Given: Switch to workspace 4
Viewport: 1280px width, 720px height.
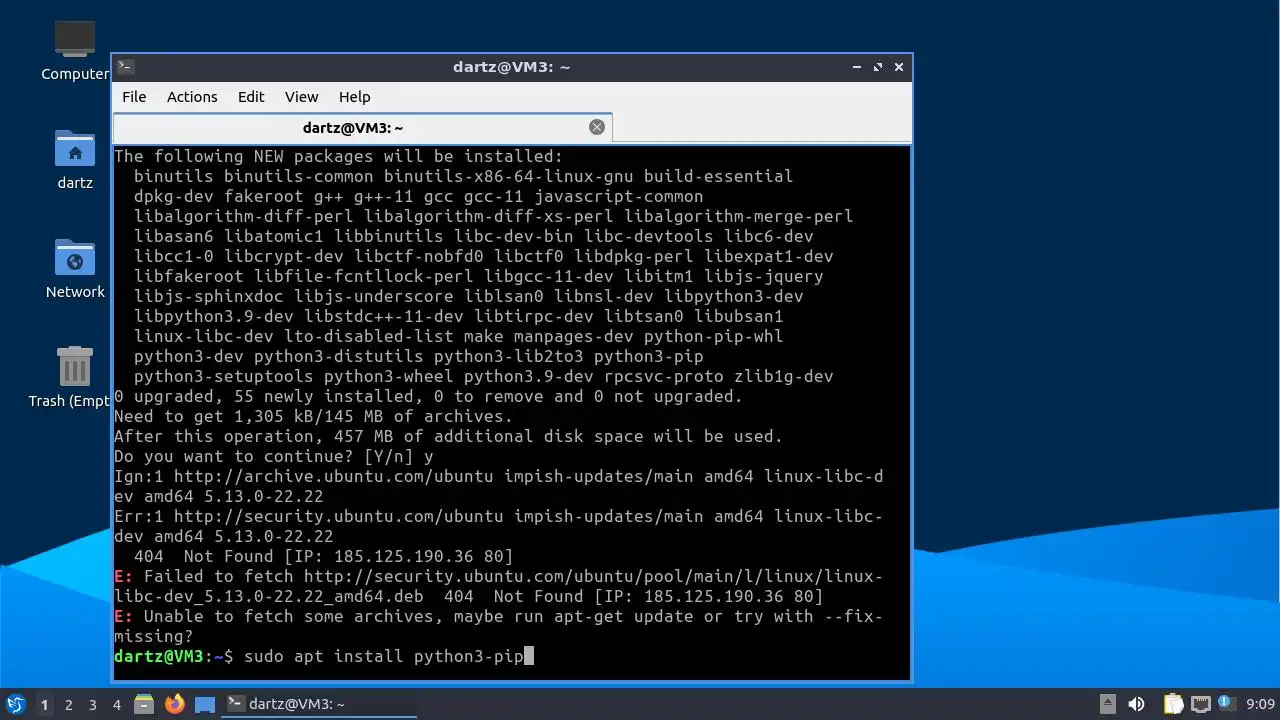Looking at the screenshot, I should click(x=116, y=705).
